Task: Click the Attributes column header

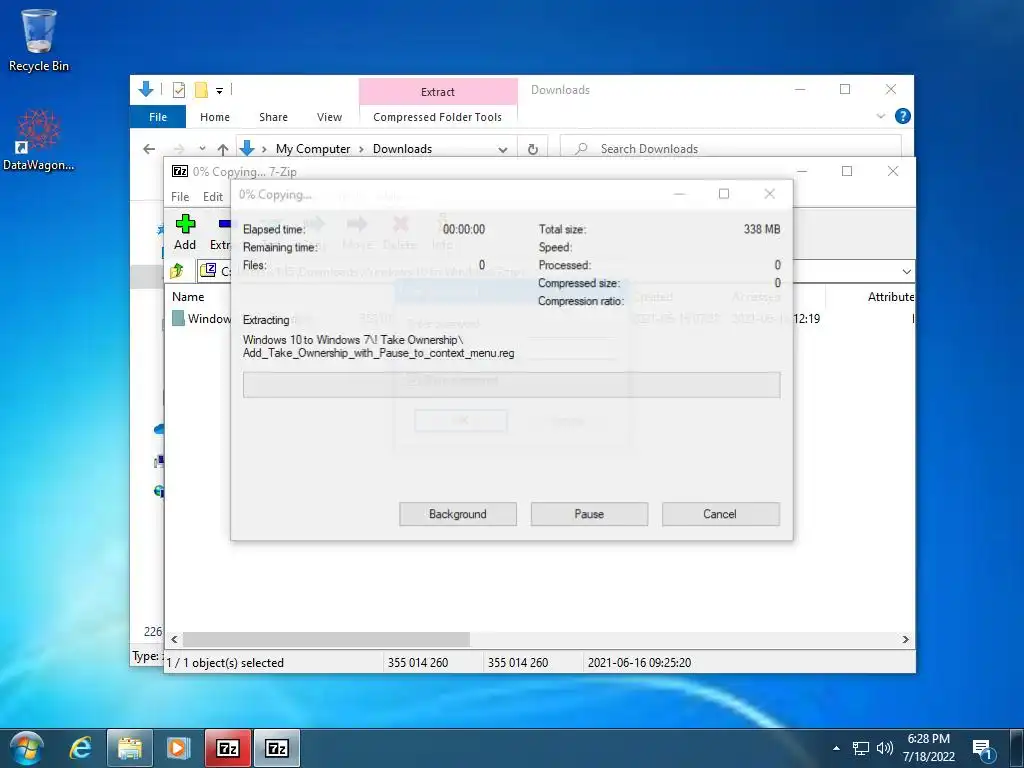Action: click(890, 296)
